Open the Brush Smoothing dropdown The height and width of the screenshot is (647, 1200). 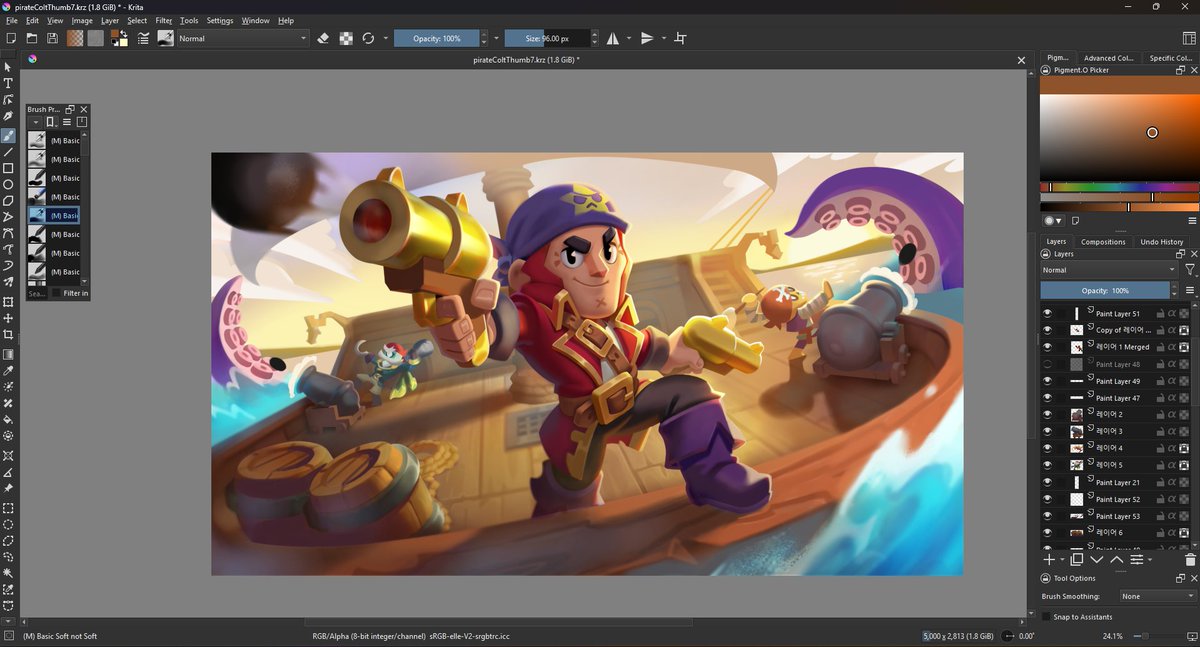click(1157, 596)
